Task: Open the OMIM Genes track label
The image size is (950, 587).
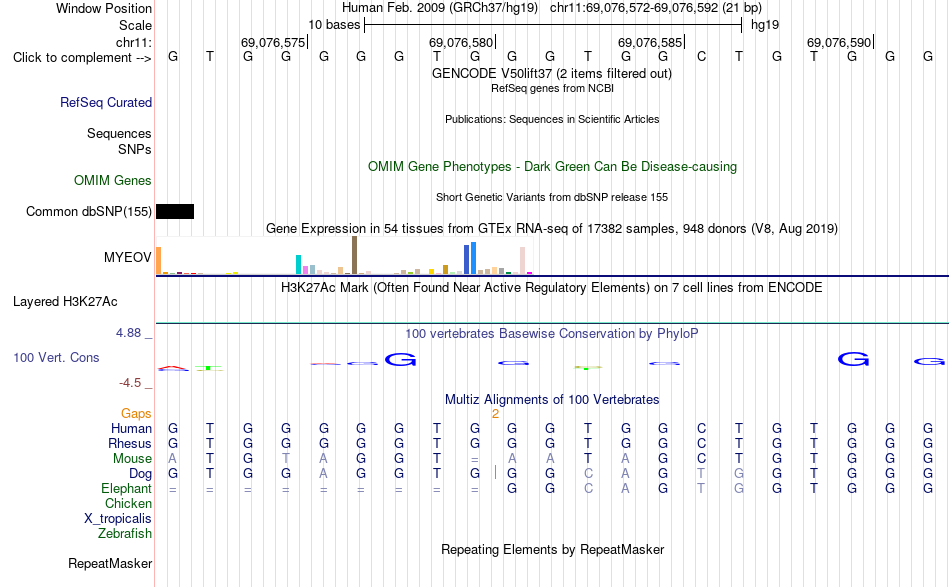Action: (x=113, y=181)
